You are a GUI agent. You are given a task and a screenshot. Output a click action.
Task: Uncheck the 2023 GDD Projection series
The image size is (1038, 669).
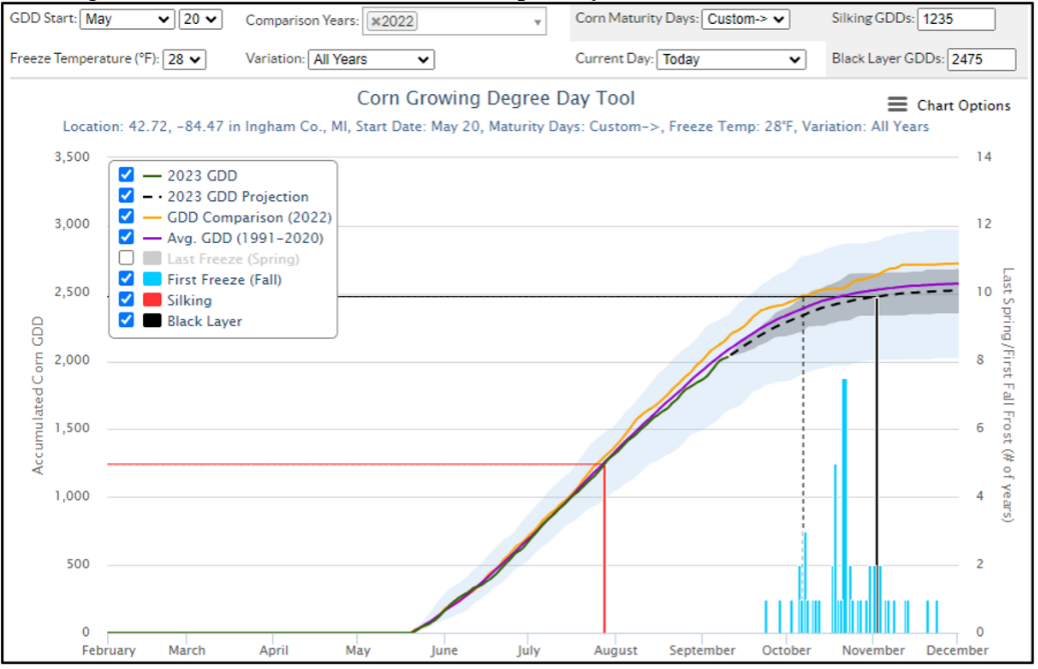(x=125, y=196)
